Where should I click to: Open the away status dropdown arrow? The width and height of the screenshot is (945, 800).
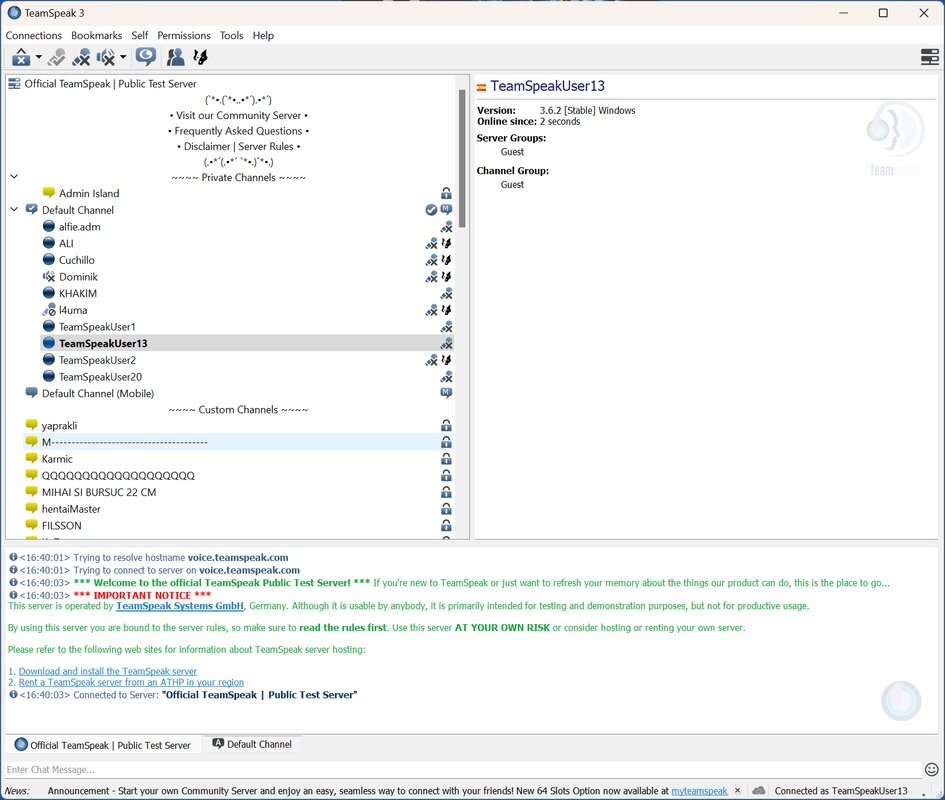[38, 58]
